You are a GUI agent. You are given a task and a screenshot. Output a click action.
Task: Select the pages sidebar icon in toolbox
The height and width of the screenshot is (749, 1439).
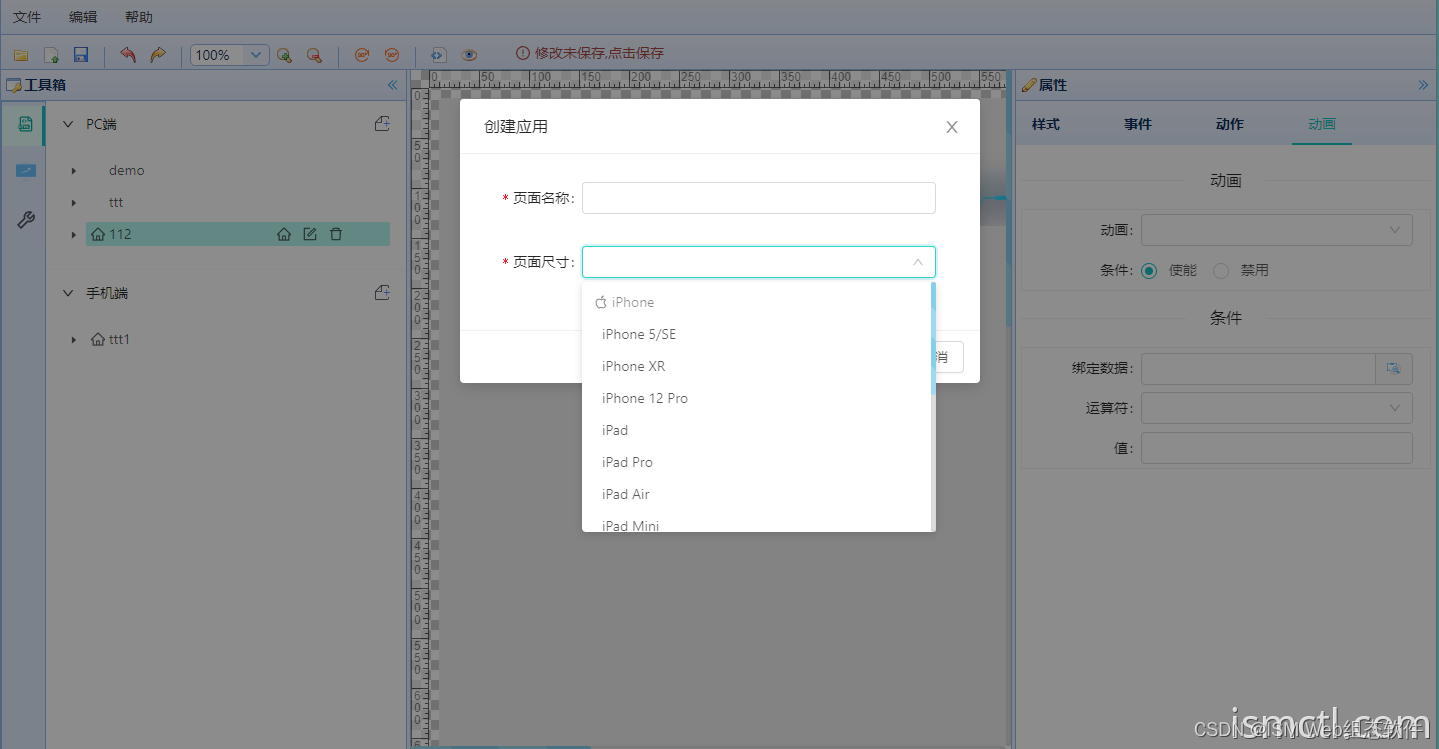coord(25,124)
